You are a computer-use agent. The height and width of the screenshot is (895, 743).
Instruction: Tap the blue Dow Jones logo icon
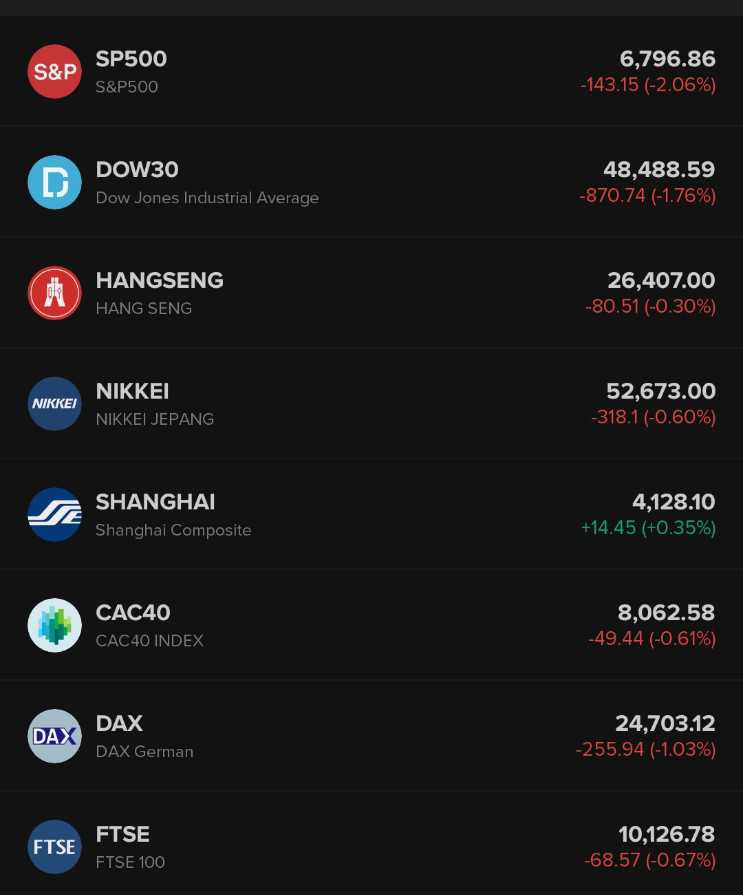tap(54, 183)
